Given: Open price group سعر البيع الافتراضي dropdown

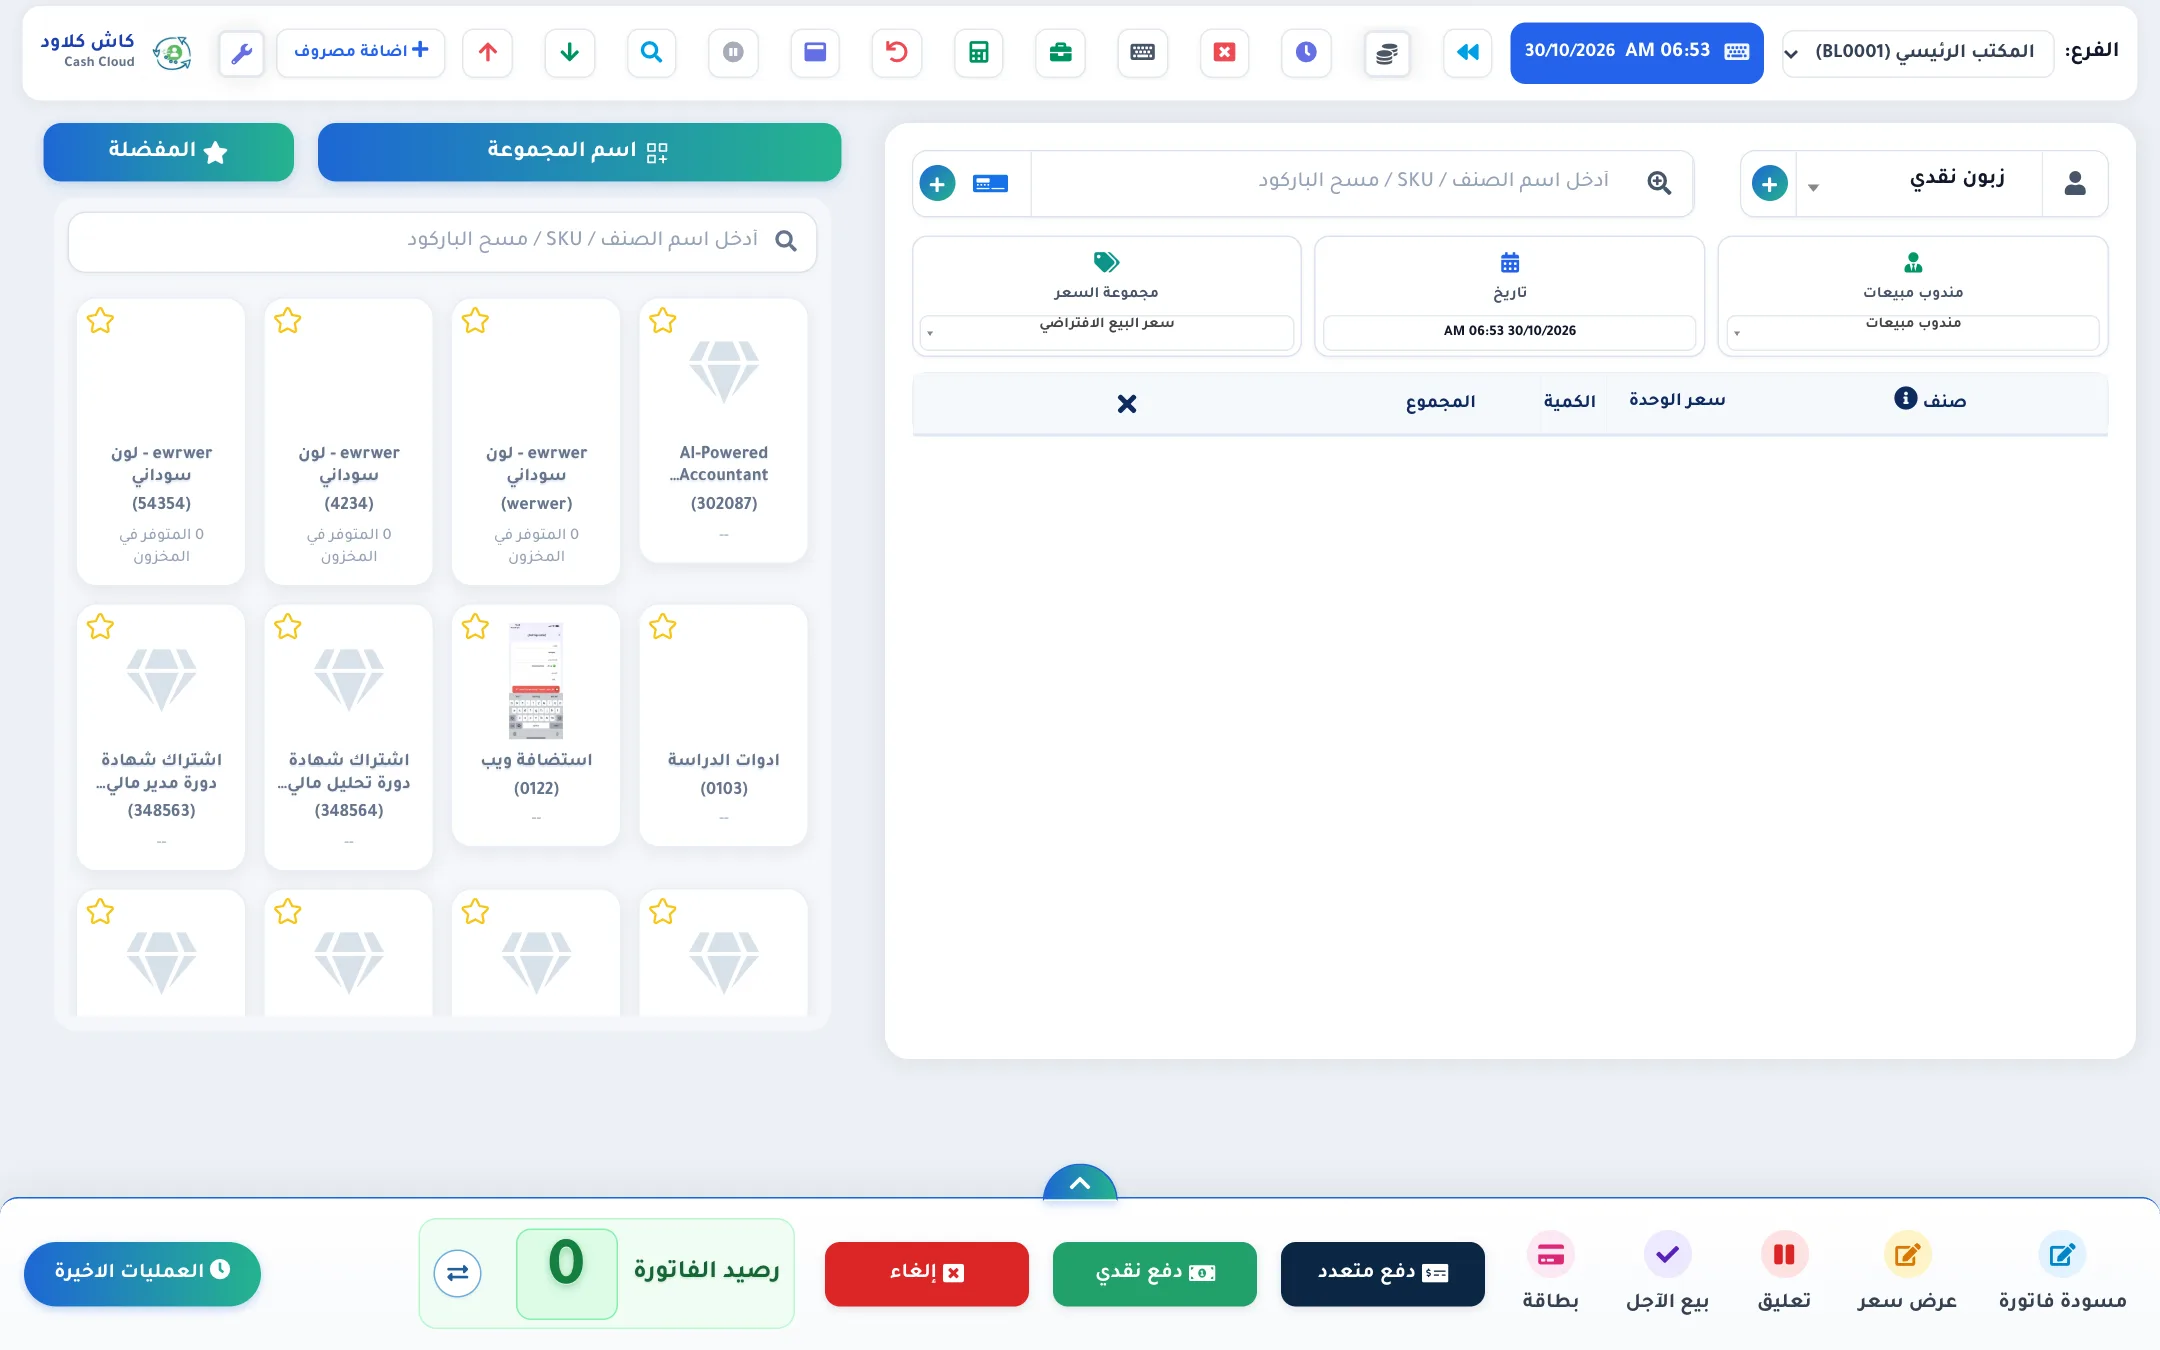Looking at the screenshot, I should tap(1107, 332).
